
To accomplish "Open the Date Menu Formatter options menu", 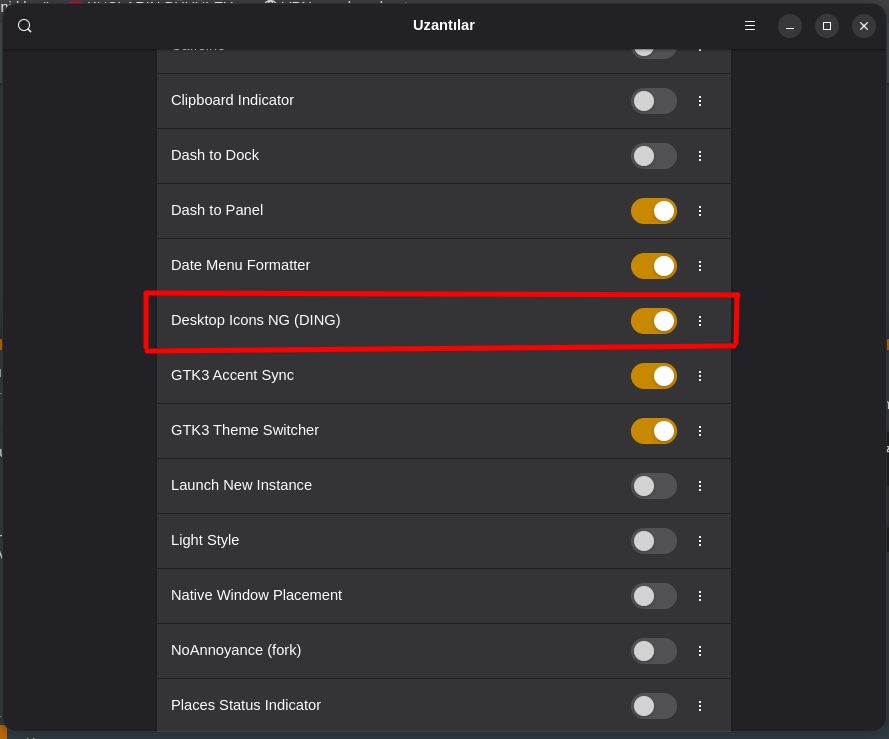I will coord(700,266).
